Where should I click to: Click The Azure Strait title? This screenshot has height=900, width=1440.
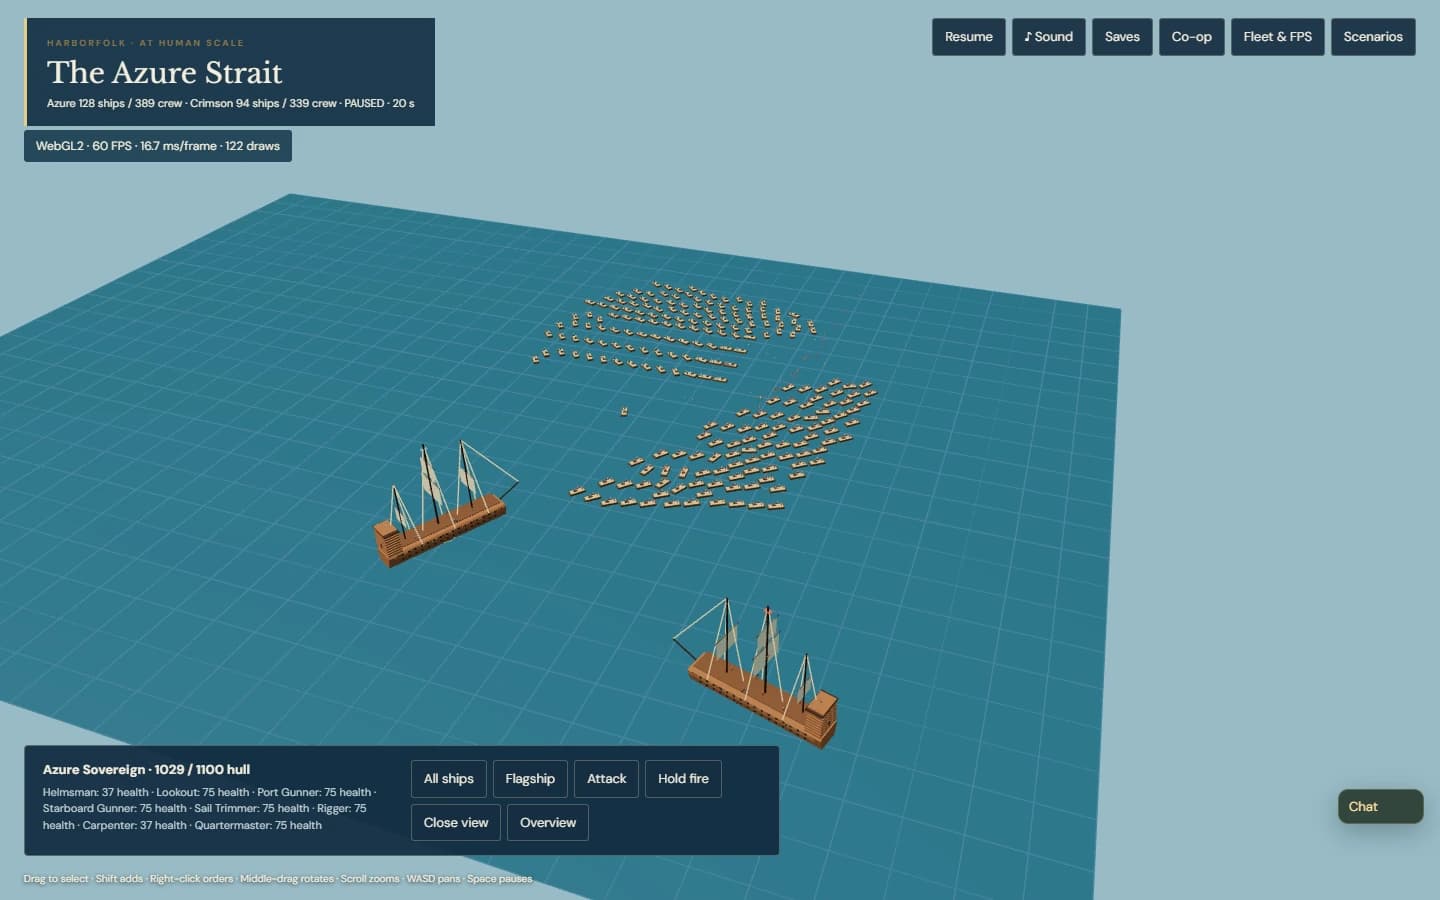tap(164, 72)
